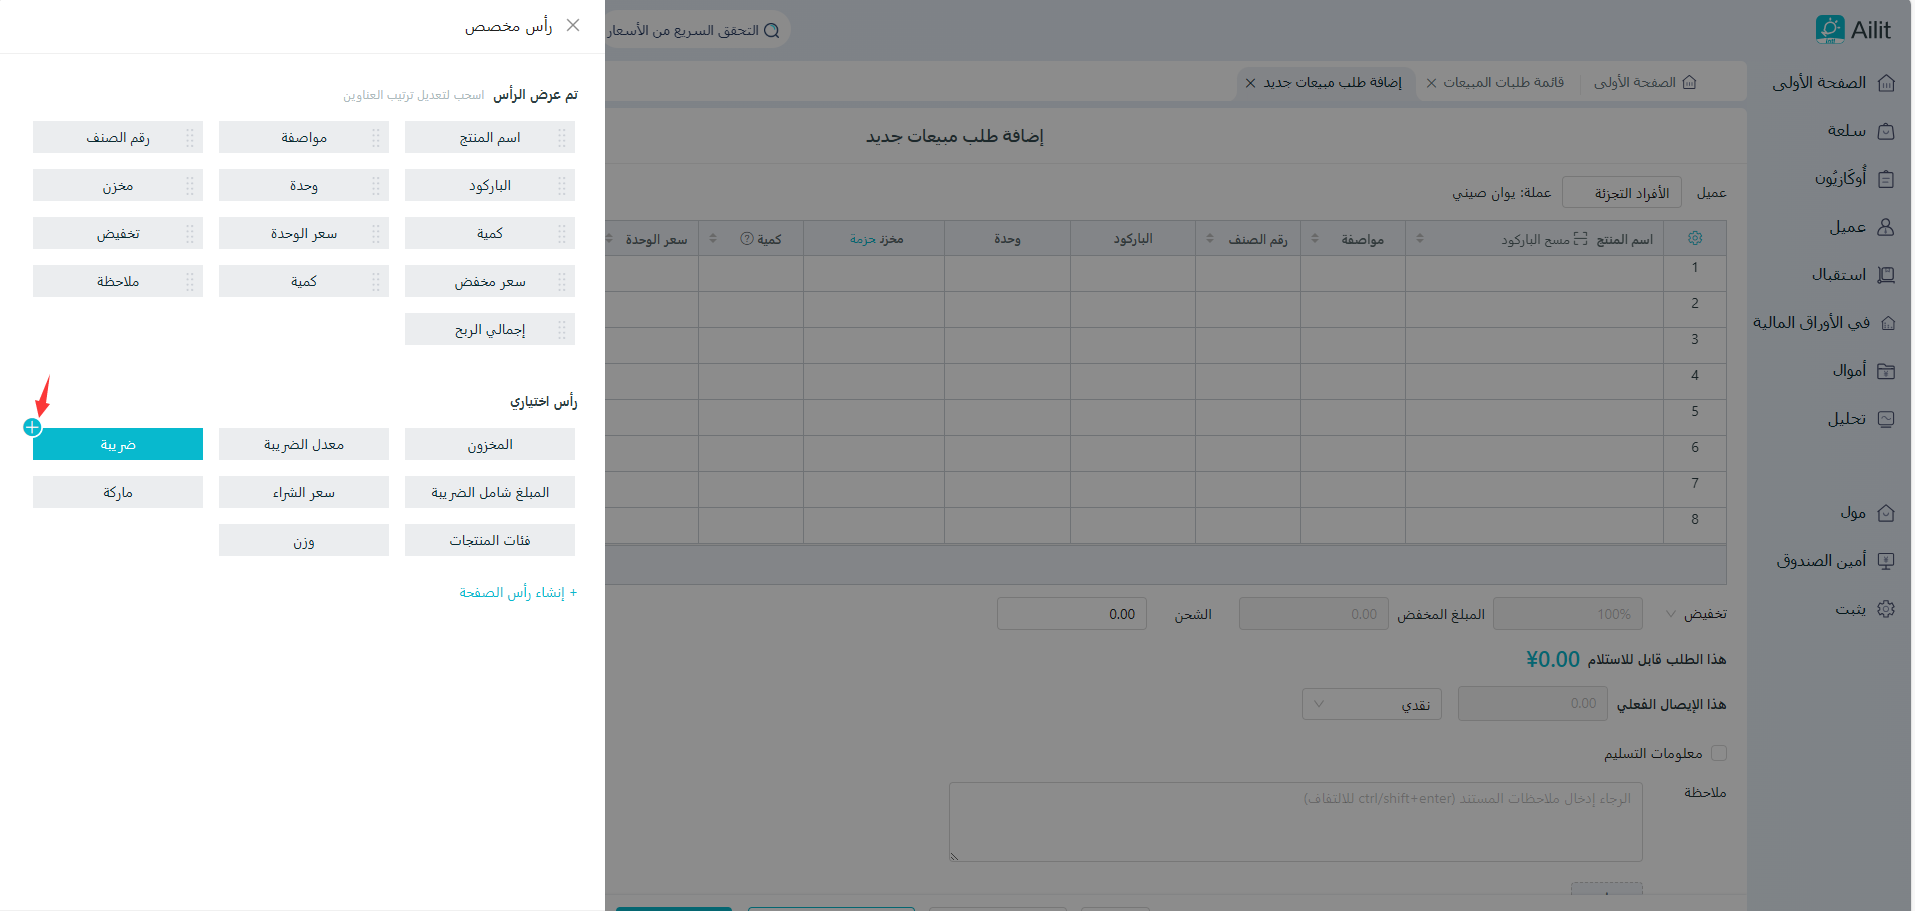
Task: Open الصفحة الأولى home icon in sidebar
Action: tap(1886, 83)
